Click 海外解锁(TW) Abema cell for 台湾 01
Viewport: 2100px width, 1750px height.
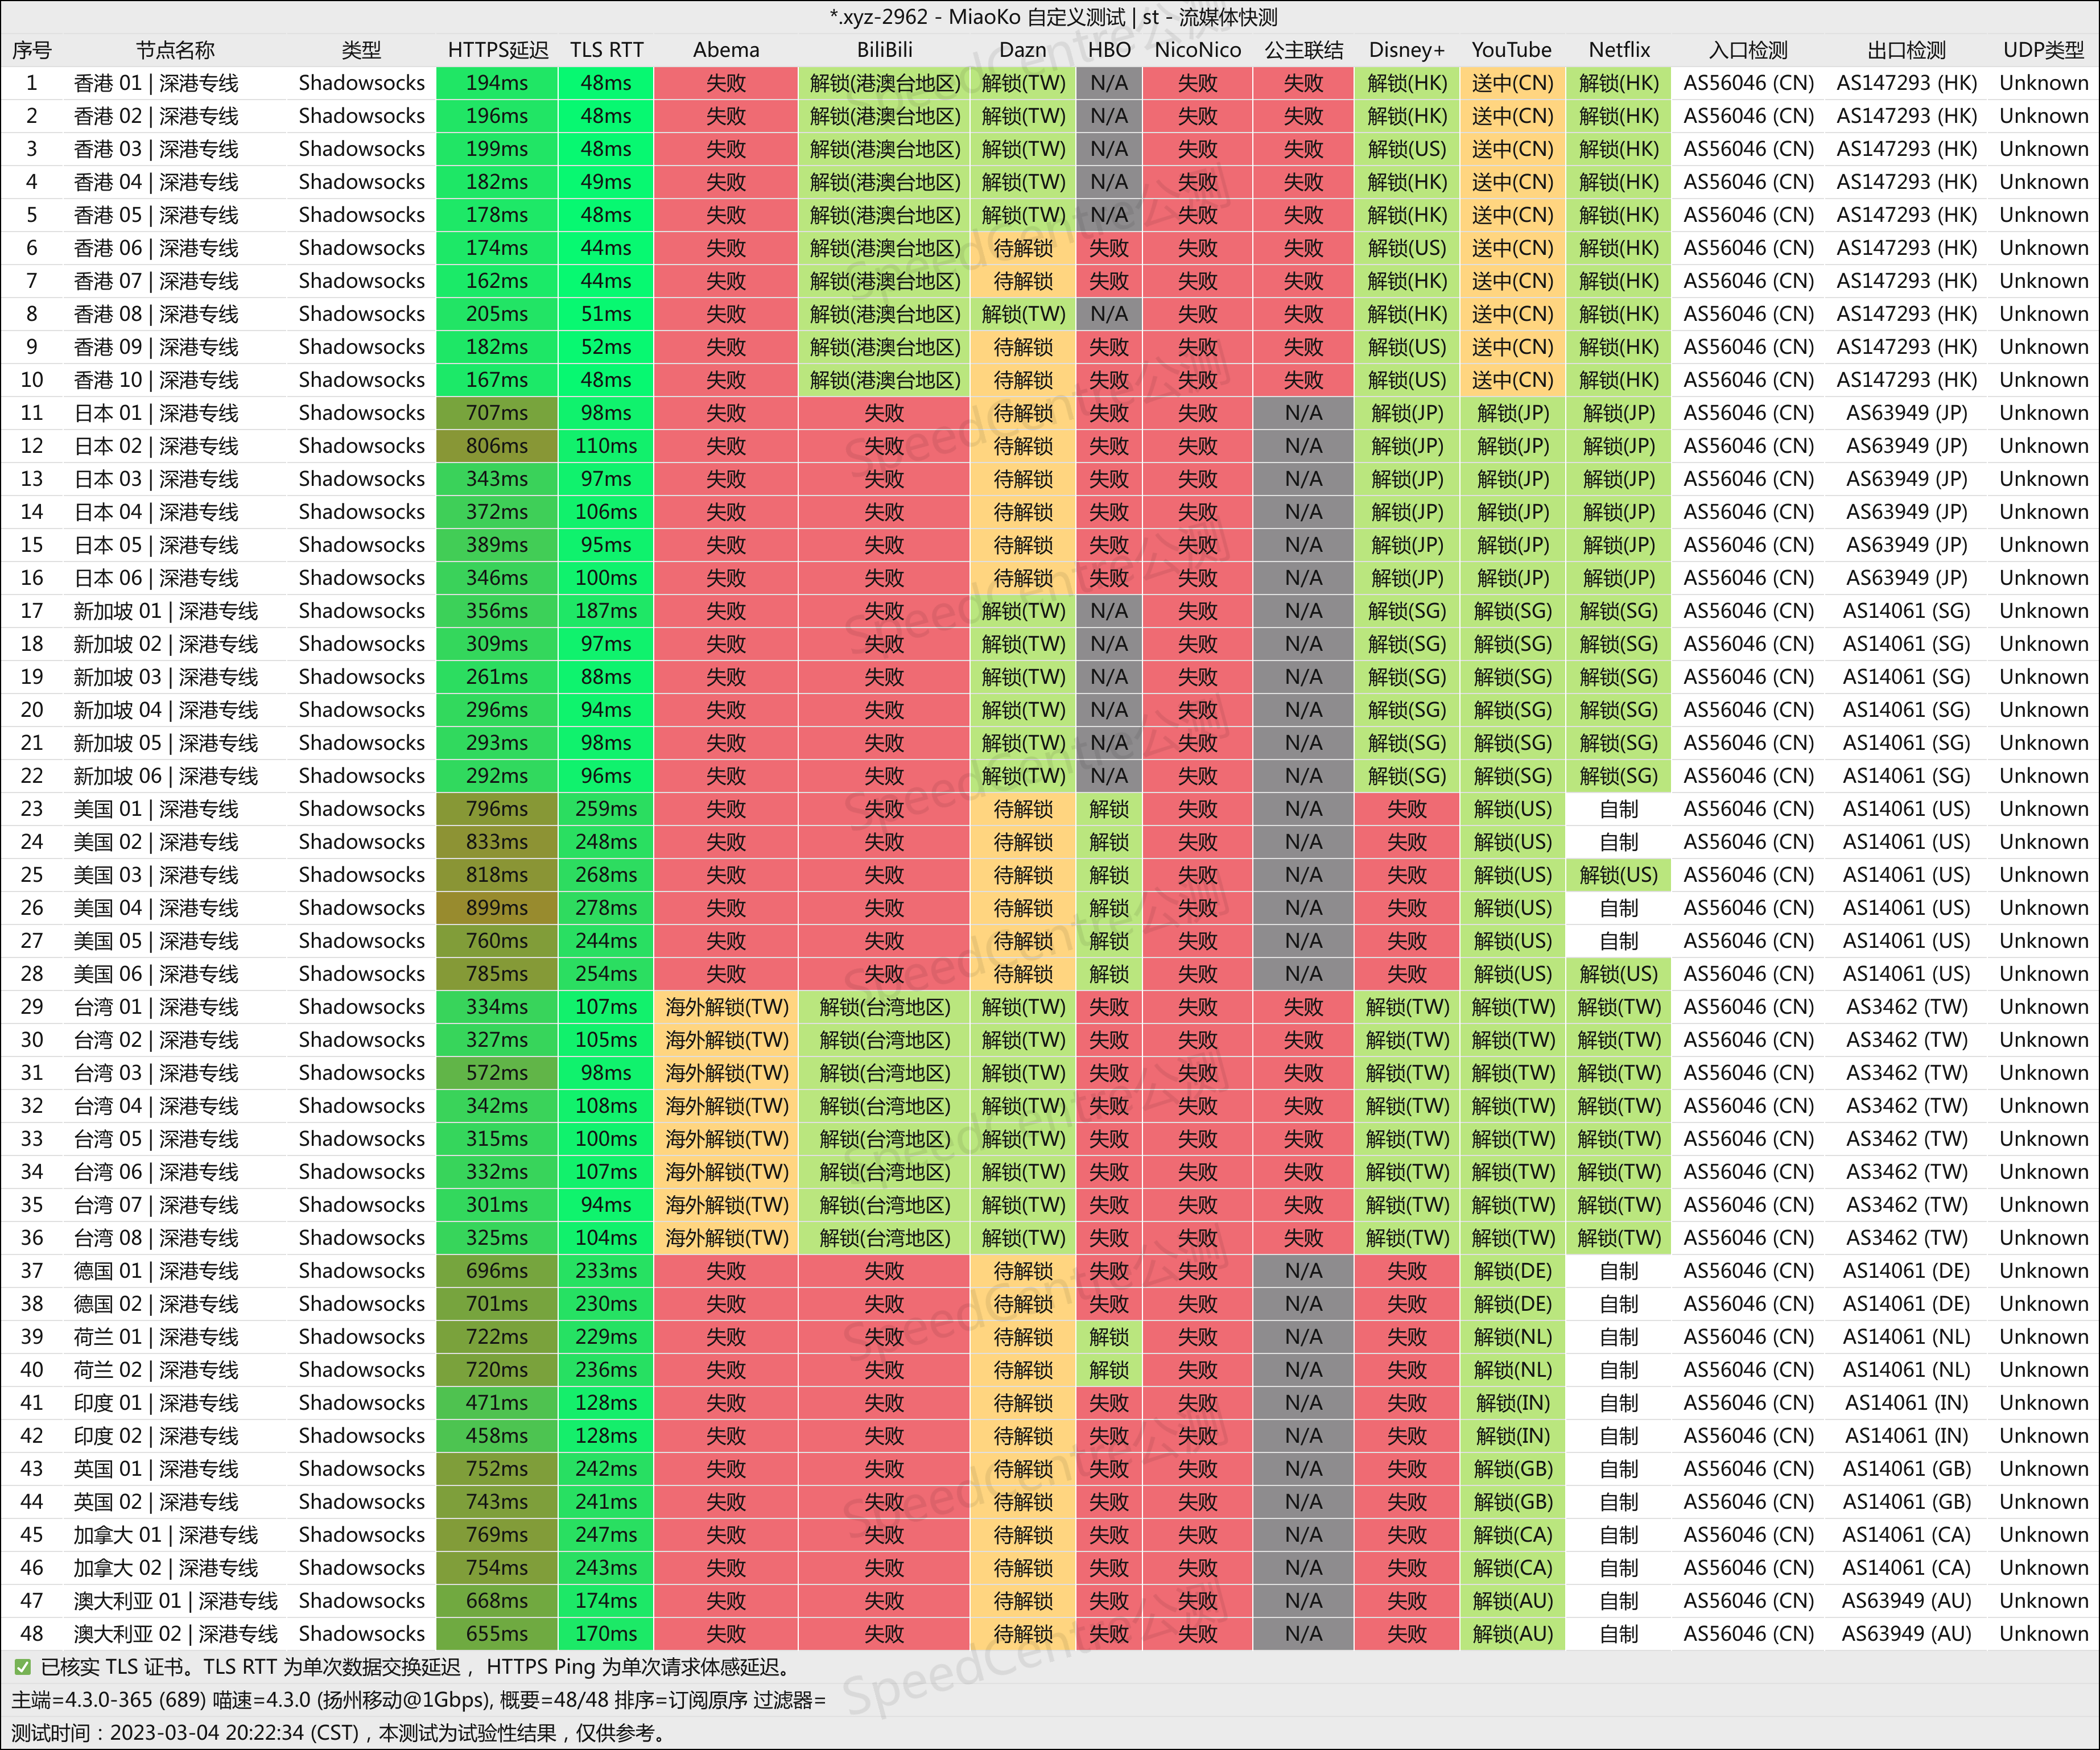[x=726, y=1007]
